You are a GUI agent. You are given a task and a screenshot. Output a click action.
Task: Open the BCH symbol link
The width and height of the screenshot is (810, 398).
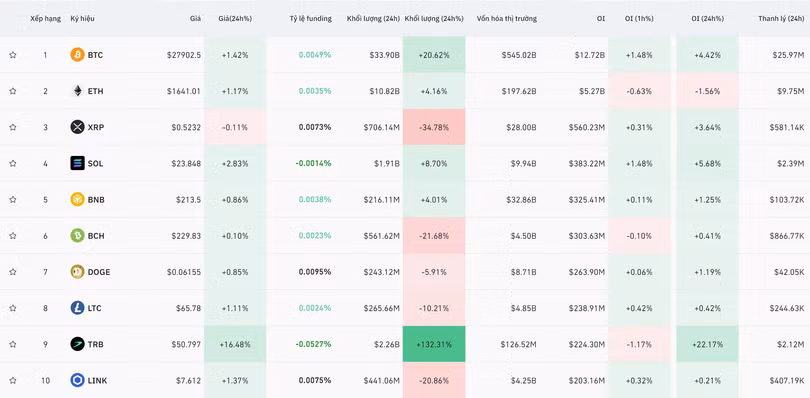[x=96, y=236]
